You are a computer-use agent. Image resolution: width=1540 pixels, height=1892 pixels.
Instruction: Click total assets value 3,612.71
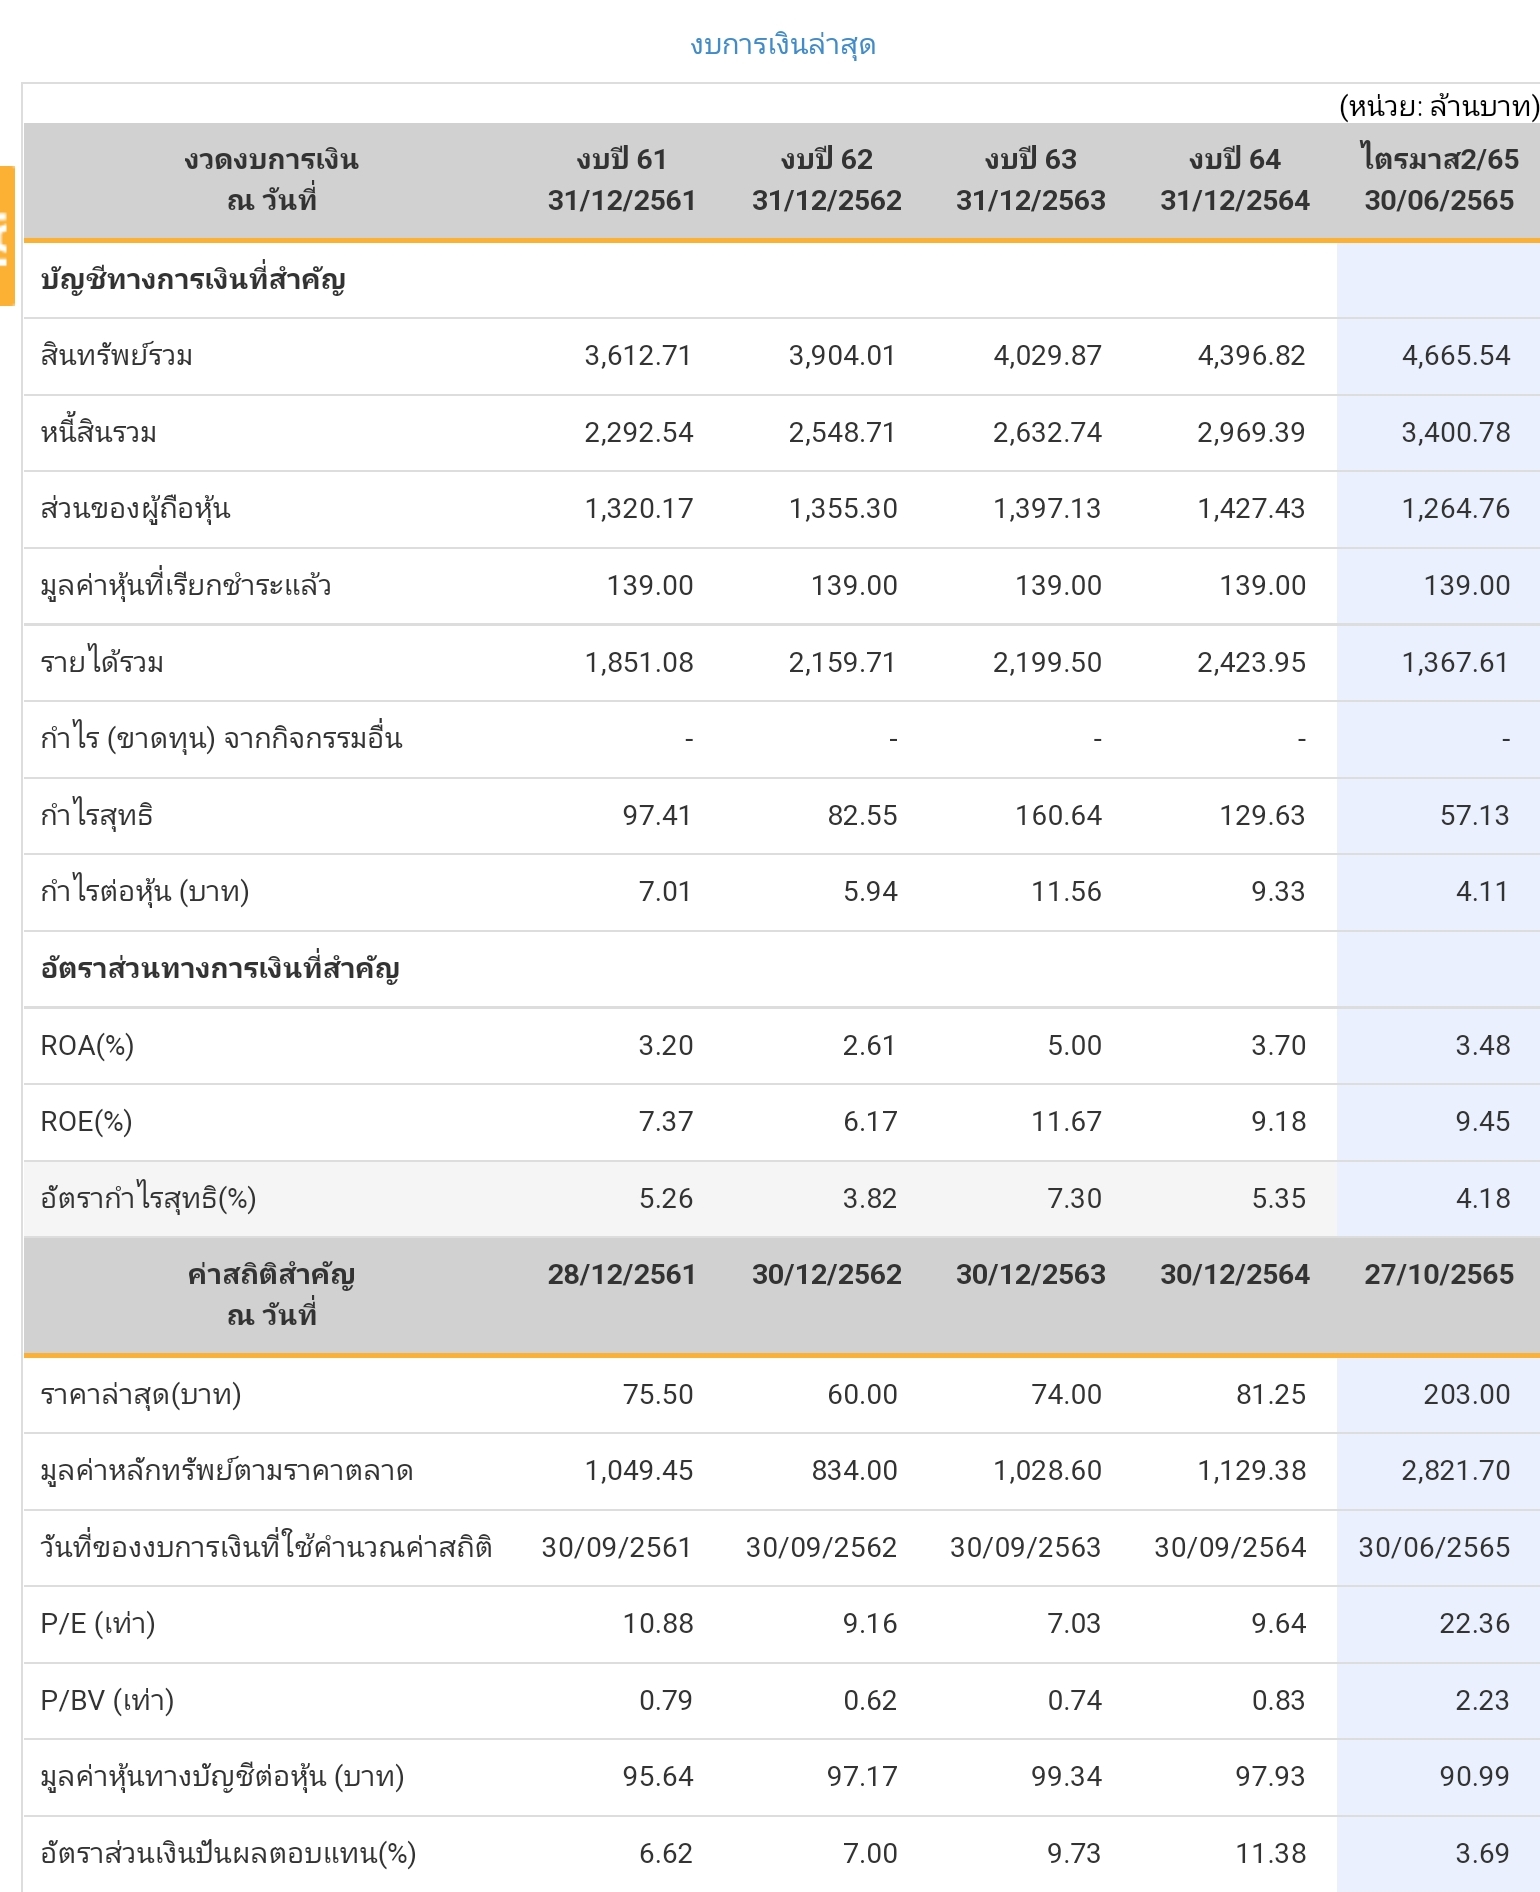tap(638, 356)
